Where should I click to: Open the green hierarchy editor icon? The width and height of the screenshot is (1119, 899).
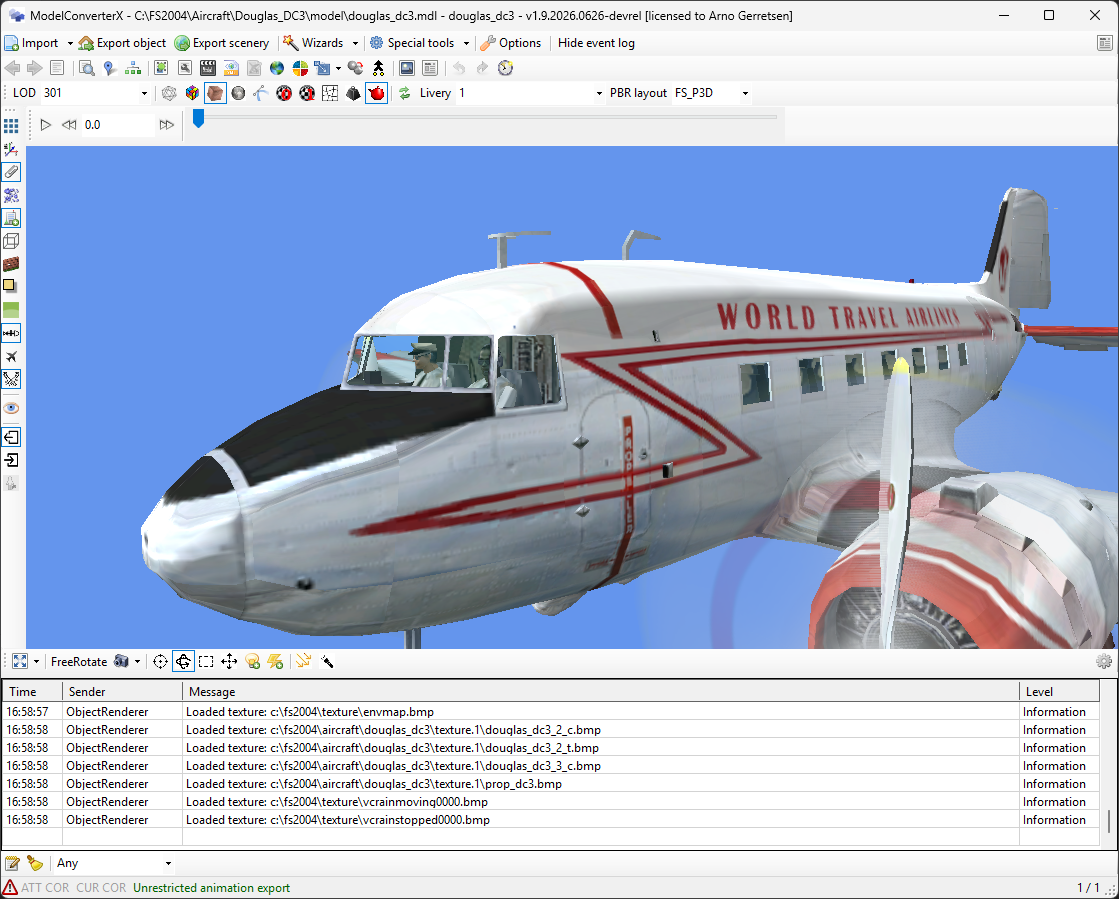pyautogui.click(x=133, y=68)
